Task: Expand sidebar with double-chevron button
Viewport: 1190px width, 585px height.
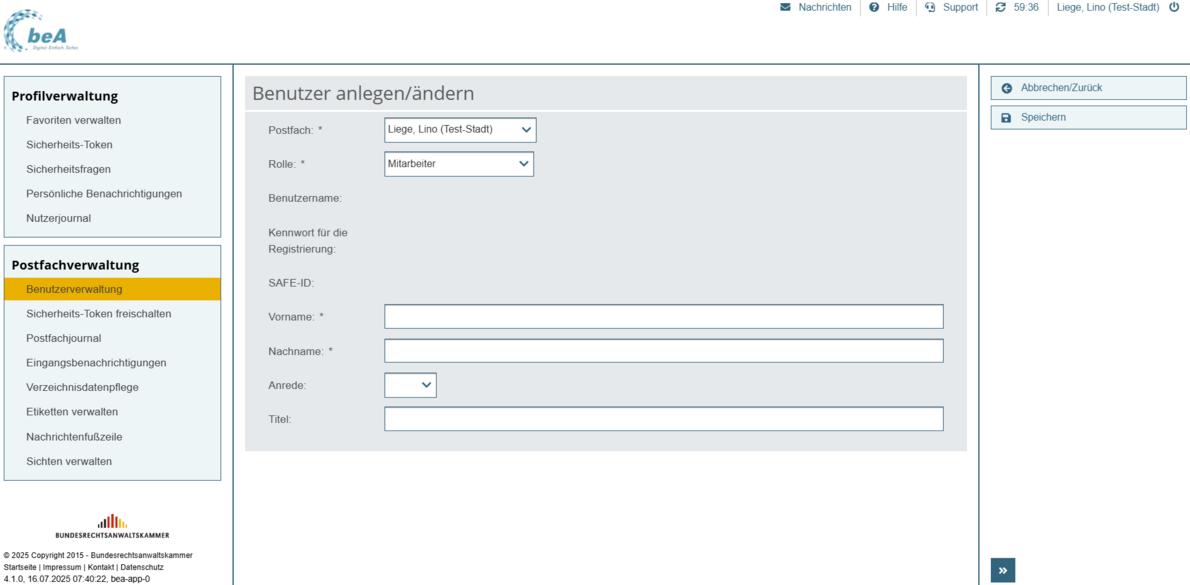Action: click(1002, 570)
